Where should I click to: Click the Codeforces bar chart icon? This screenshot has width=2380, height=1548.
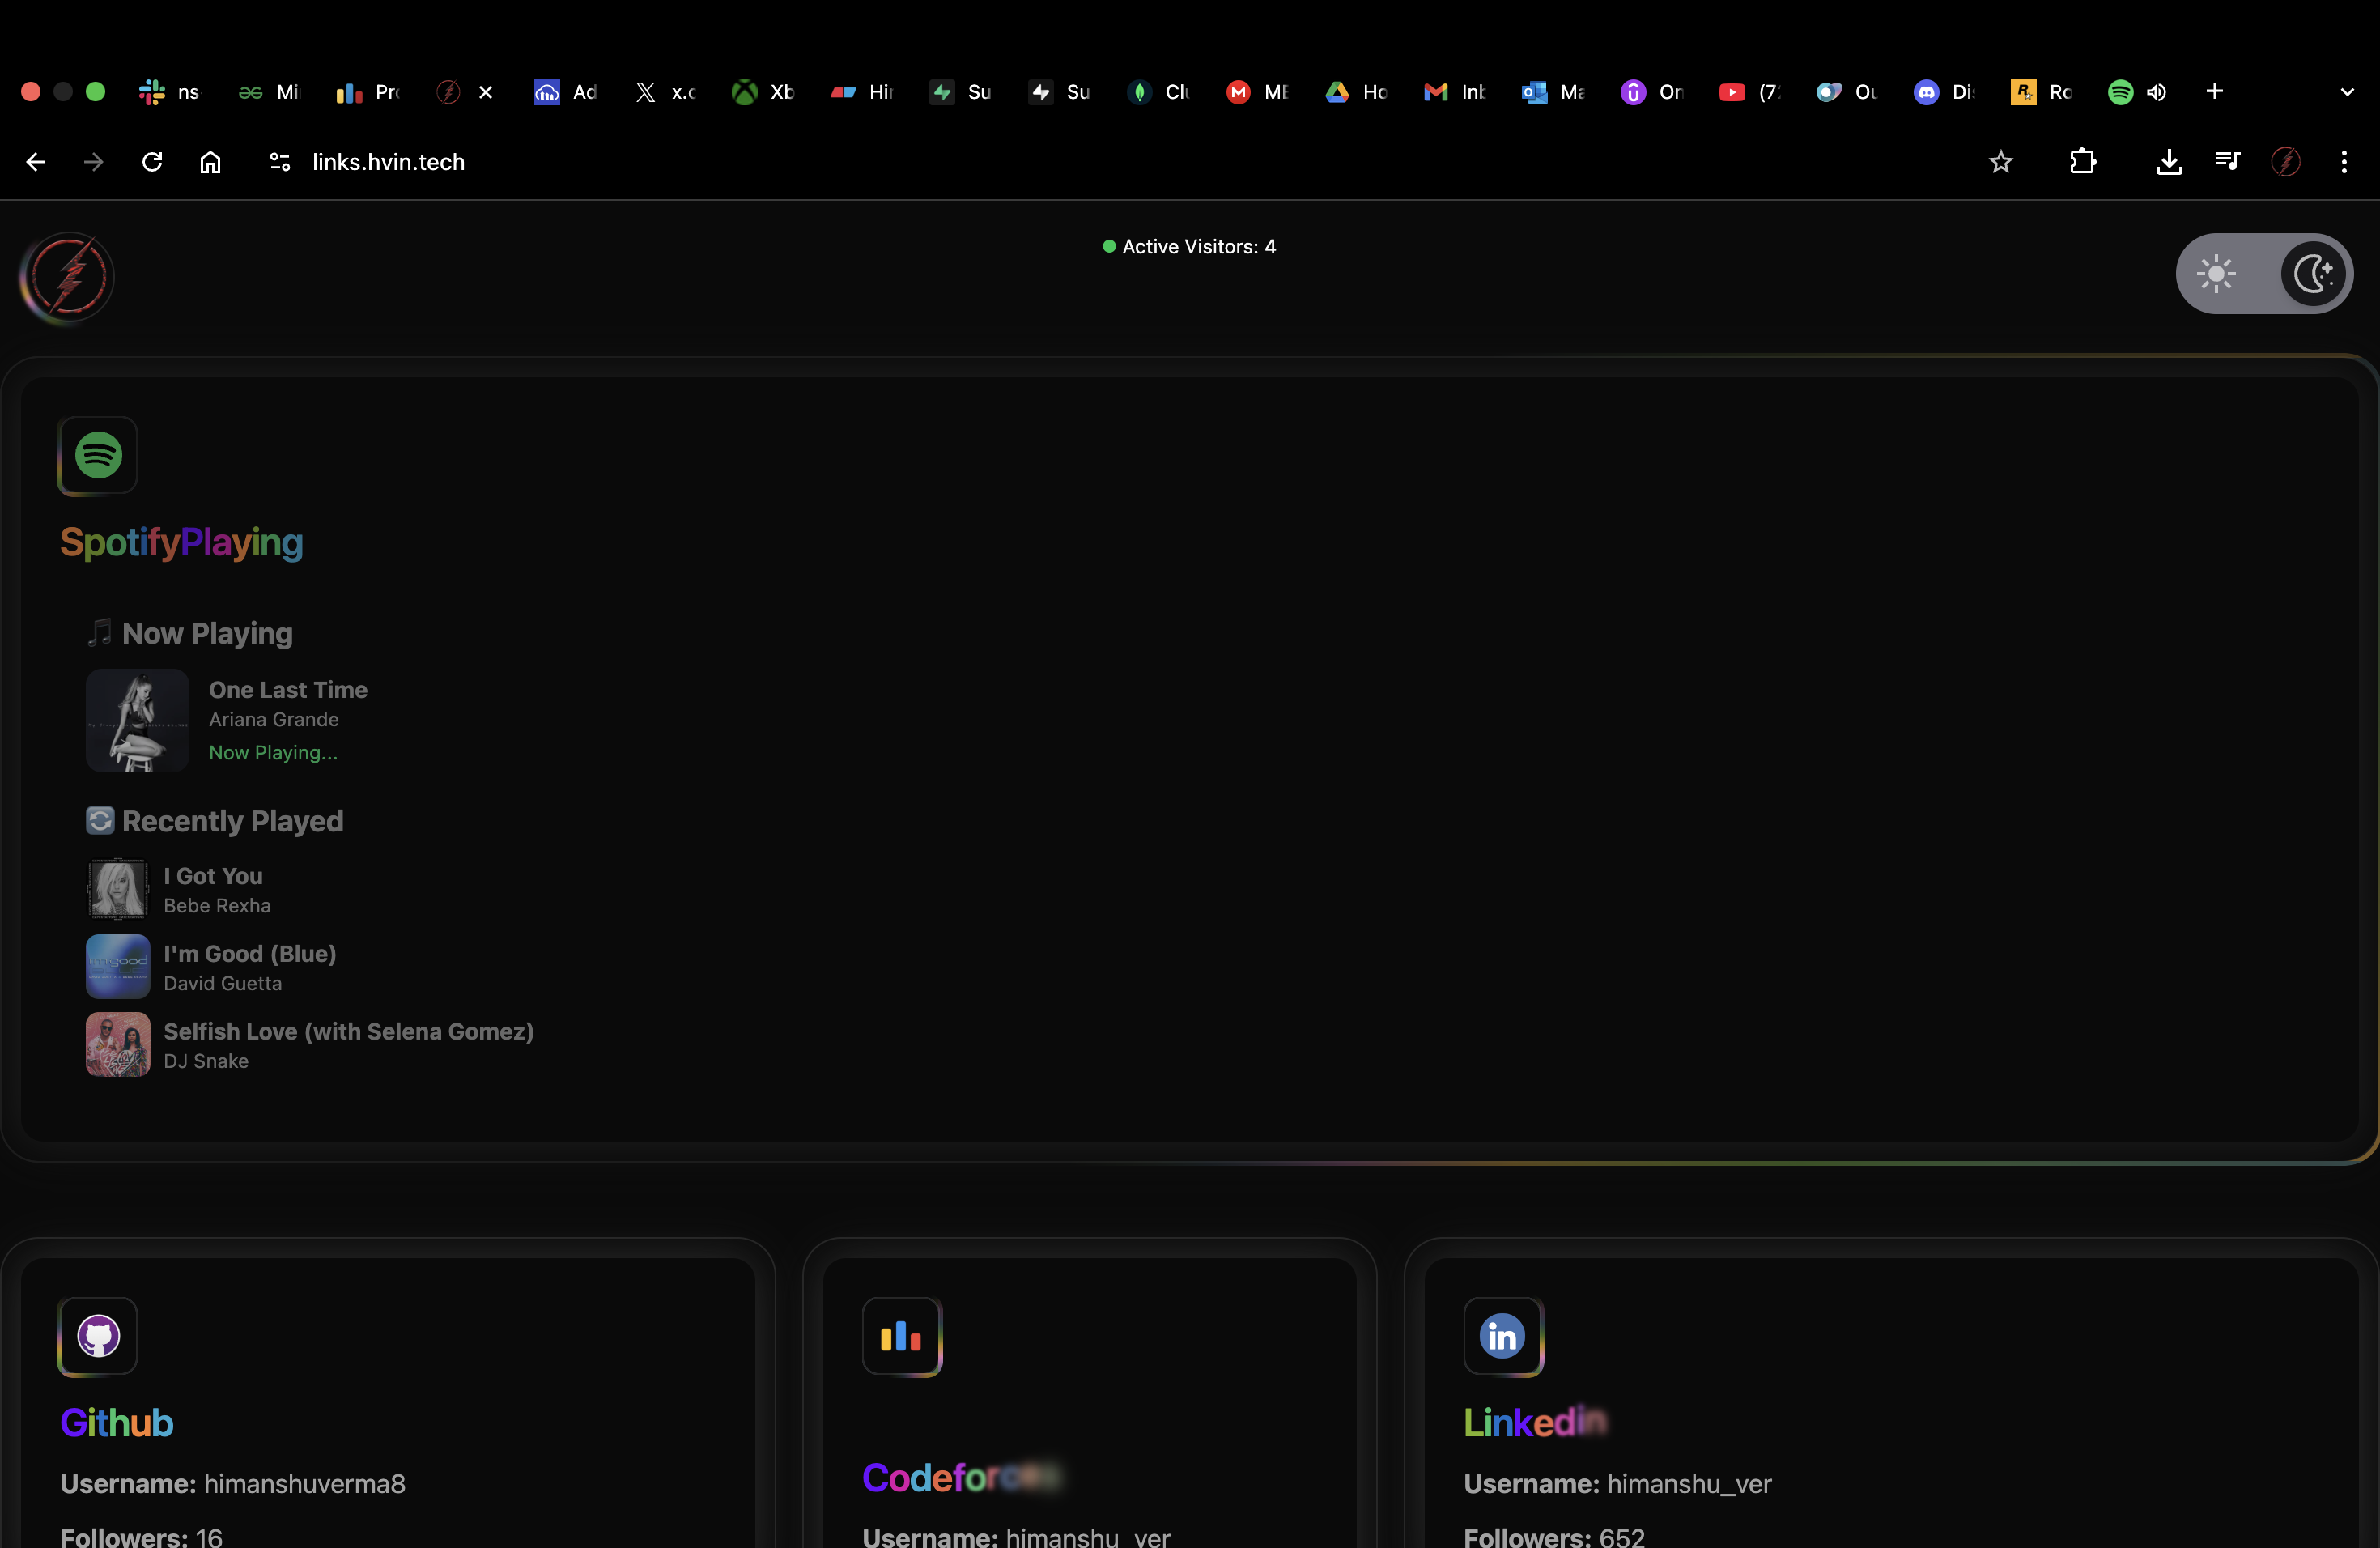[x=901, y=1336]
